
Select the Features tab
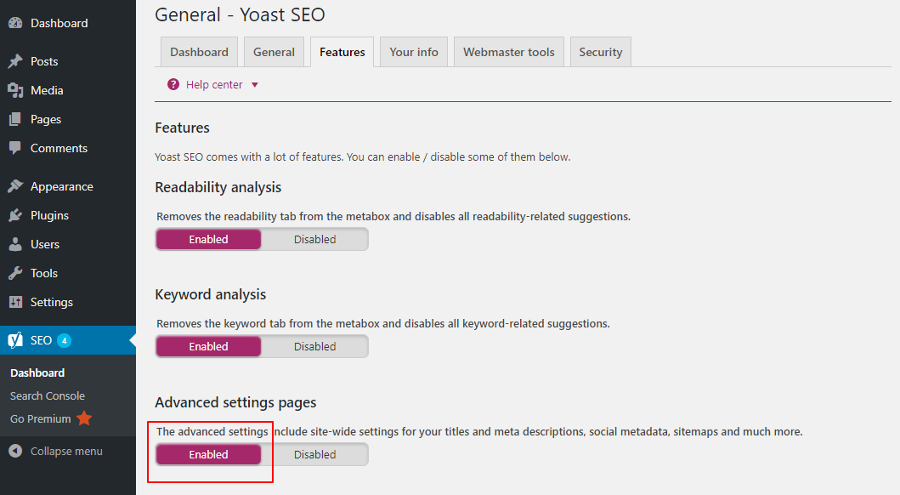(342, 52)
